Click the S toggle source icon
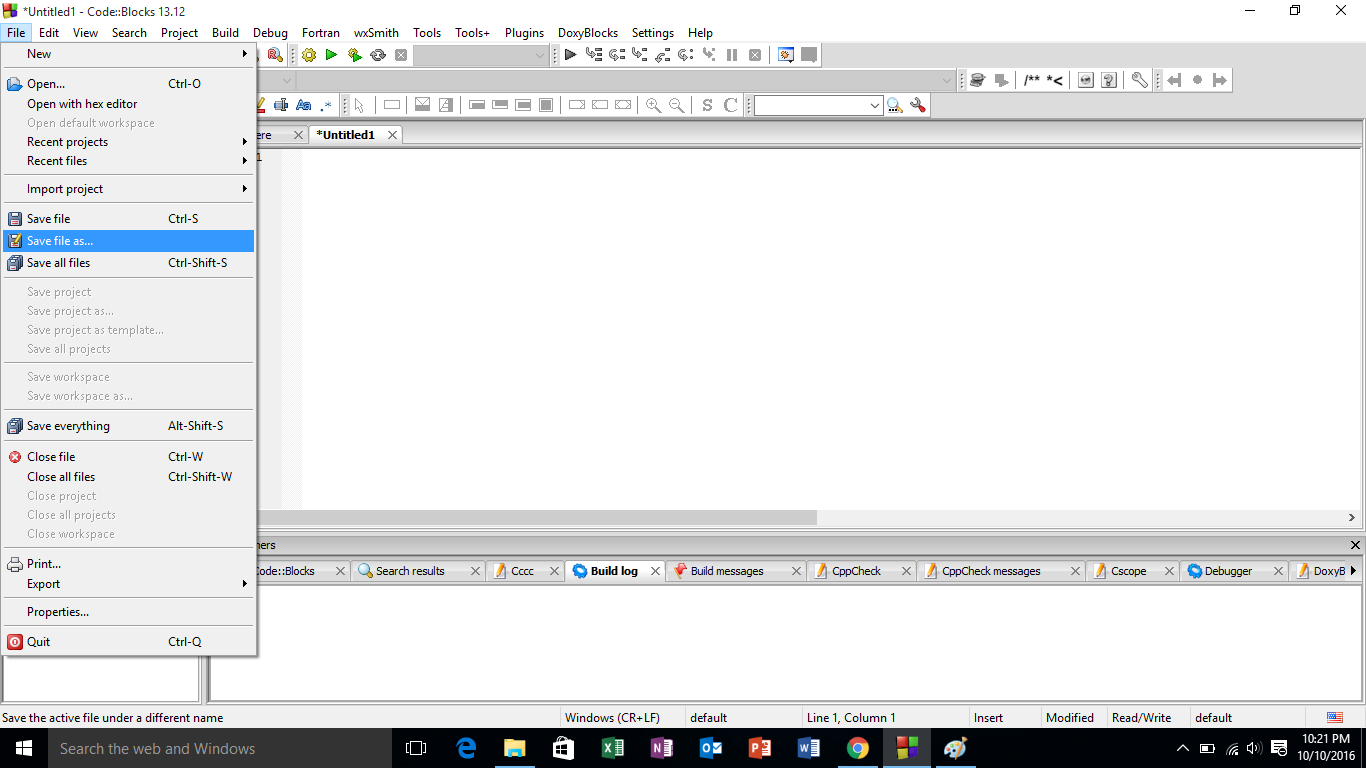 pos(707,105)
